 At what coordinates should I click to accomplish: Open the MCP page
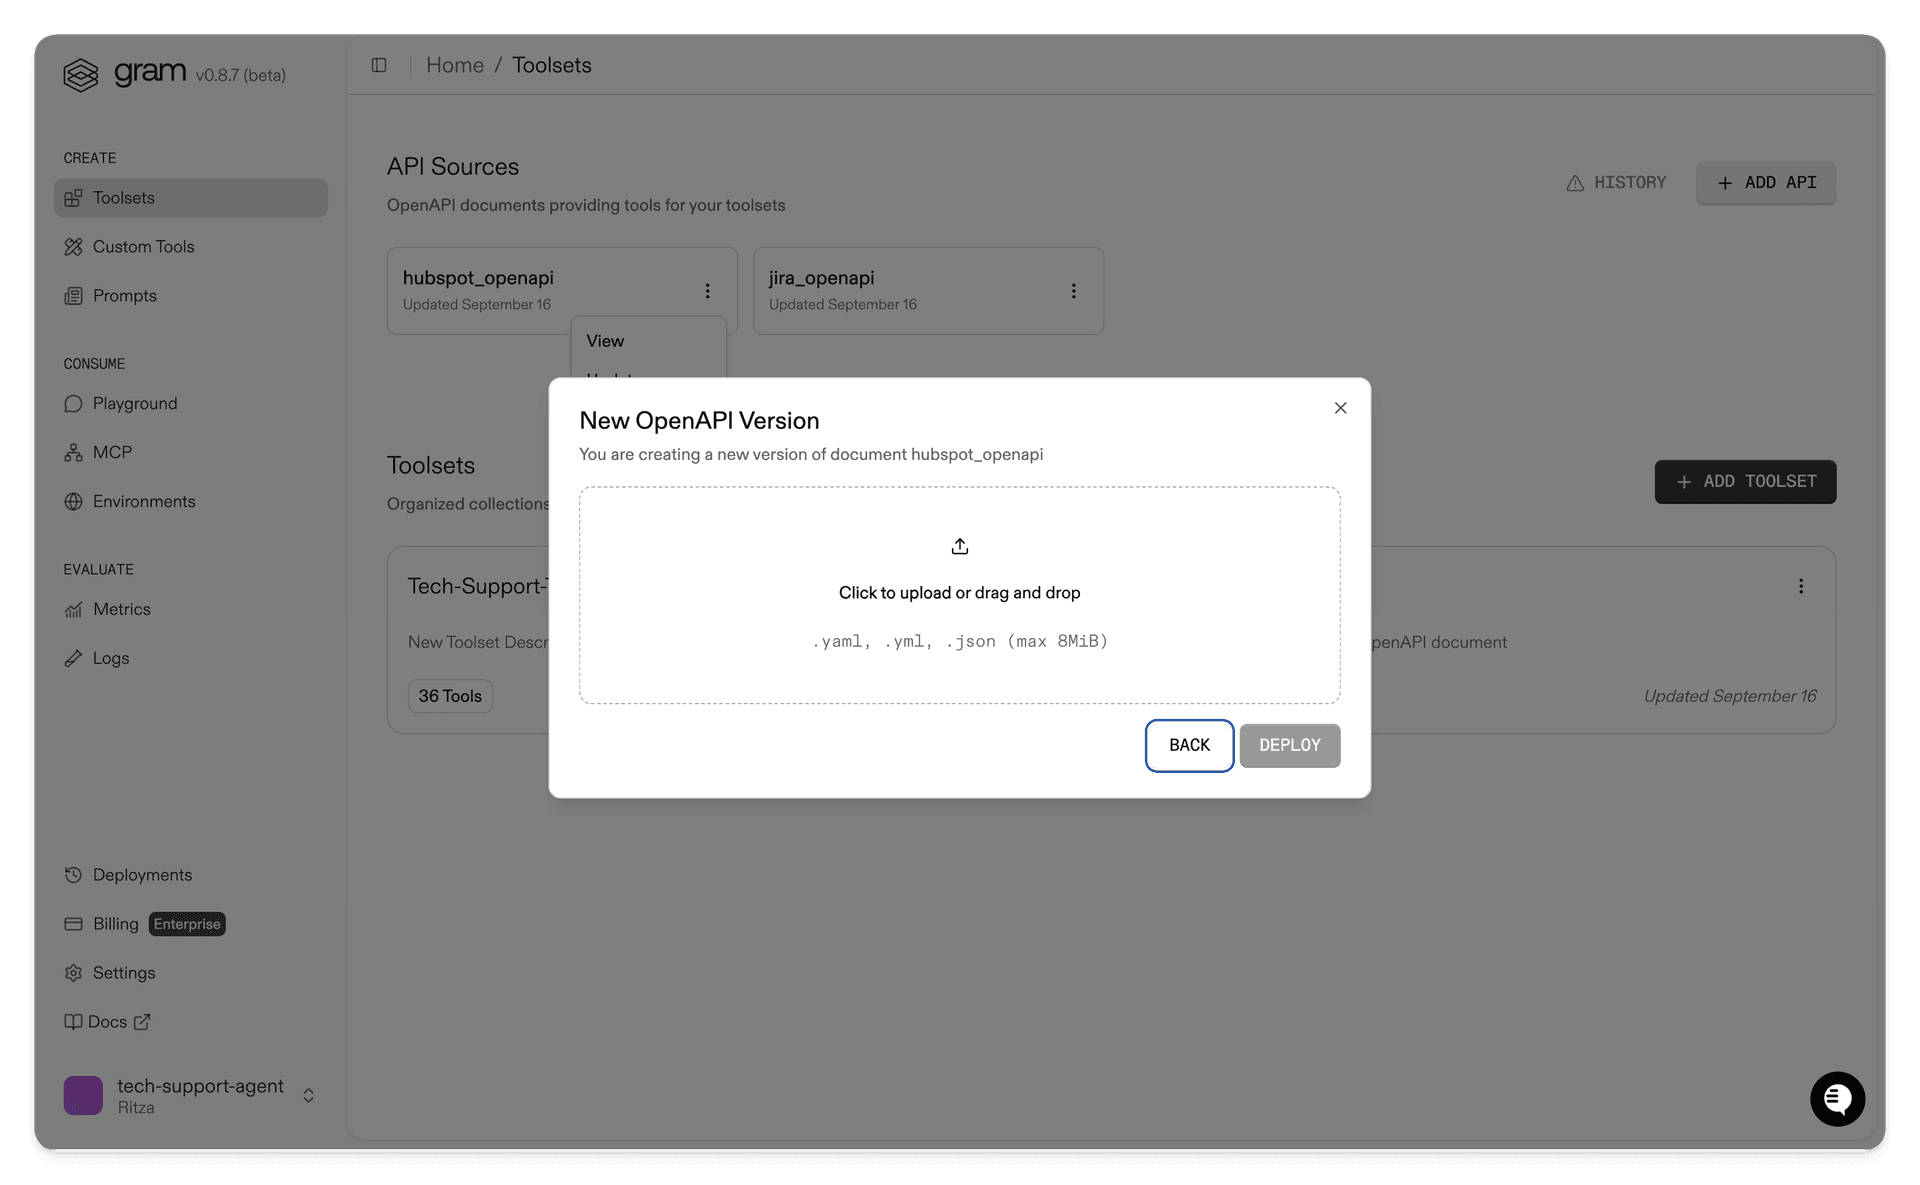coord(111,452)
